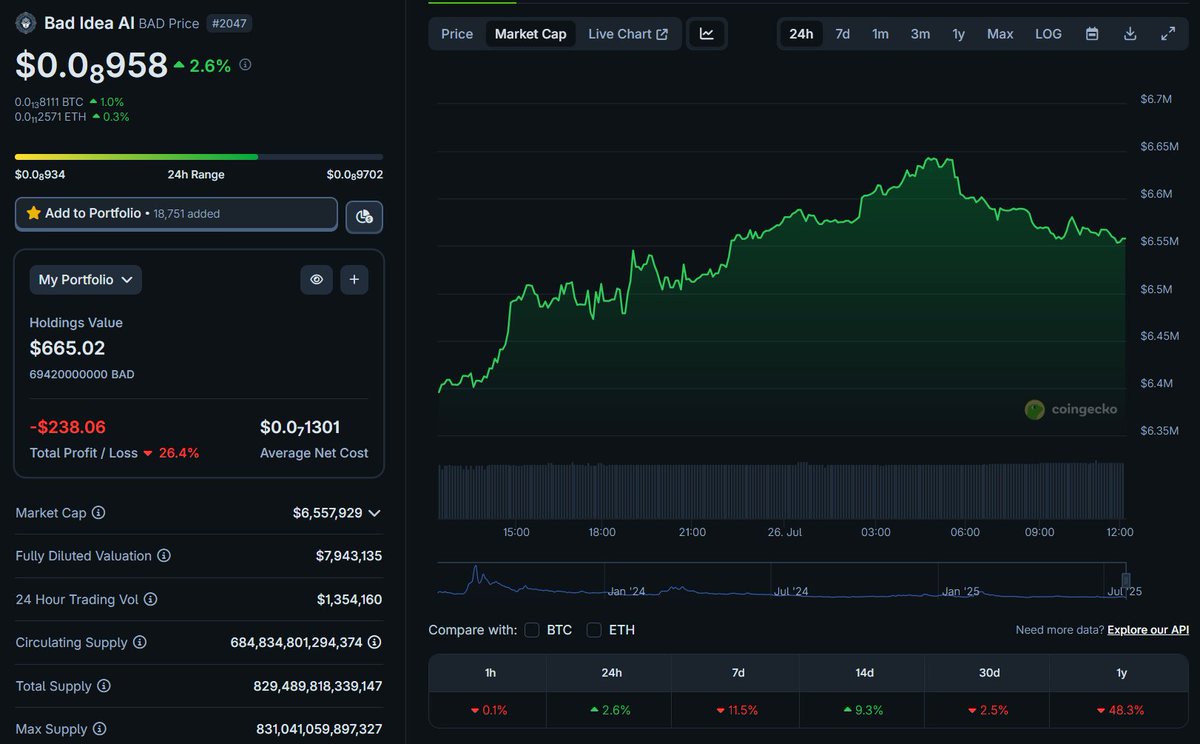
Task: Click 7d change value 11.5%
Action: (738, 710)
